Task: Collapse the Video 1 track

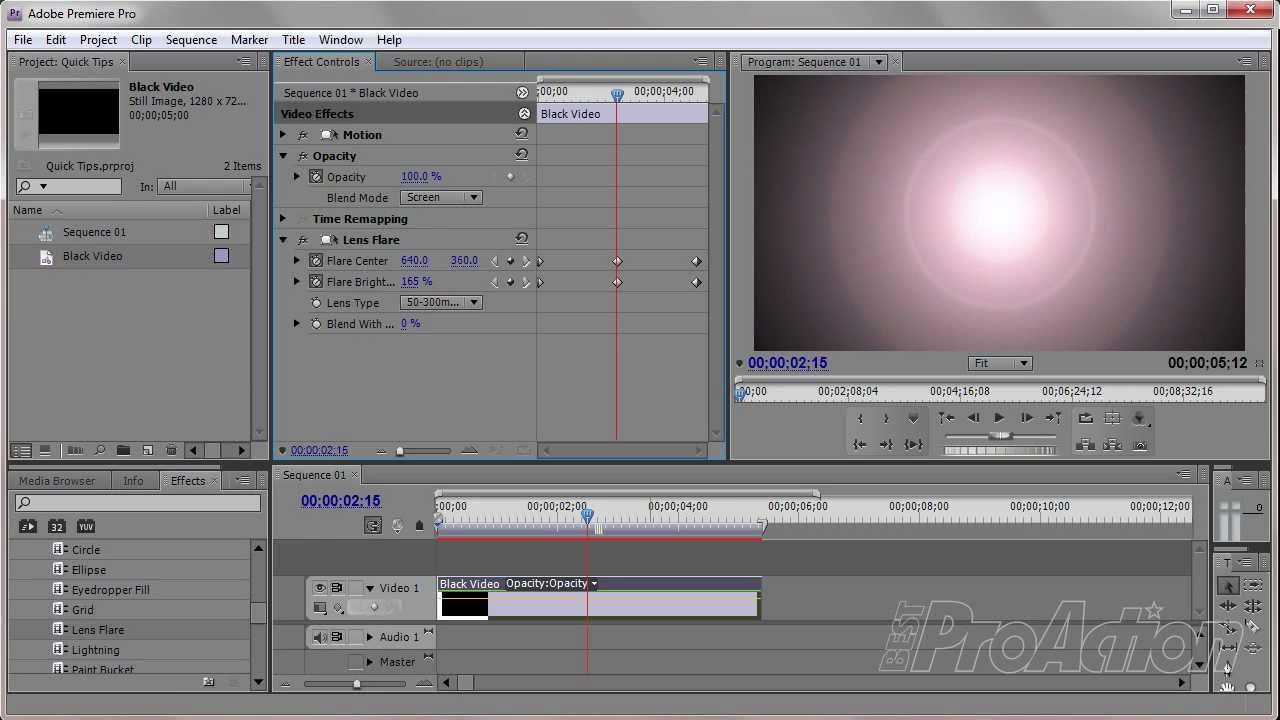Action: [370, 588]
